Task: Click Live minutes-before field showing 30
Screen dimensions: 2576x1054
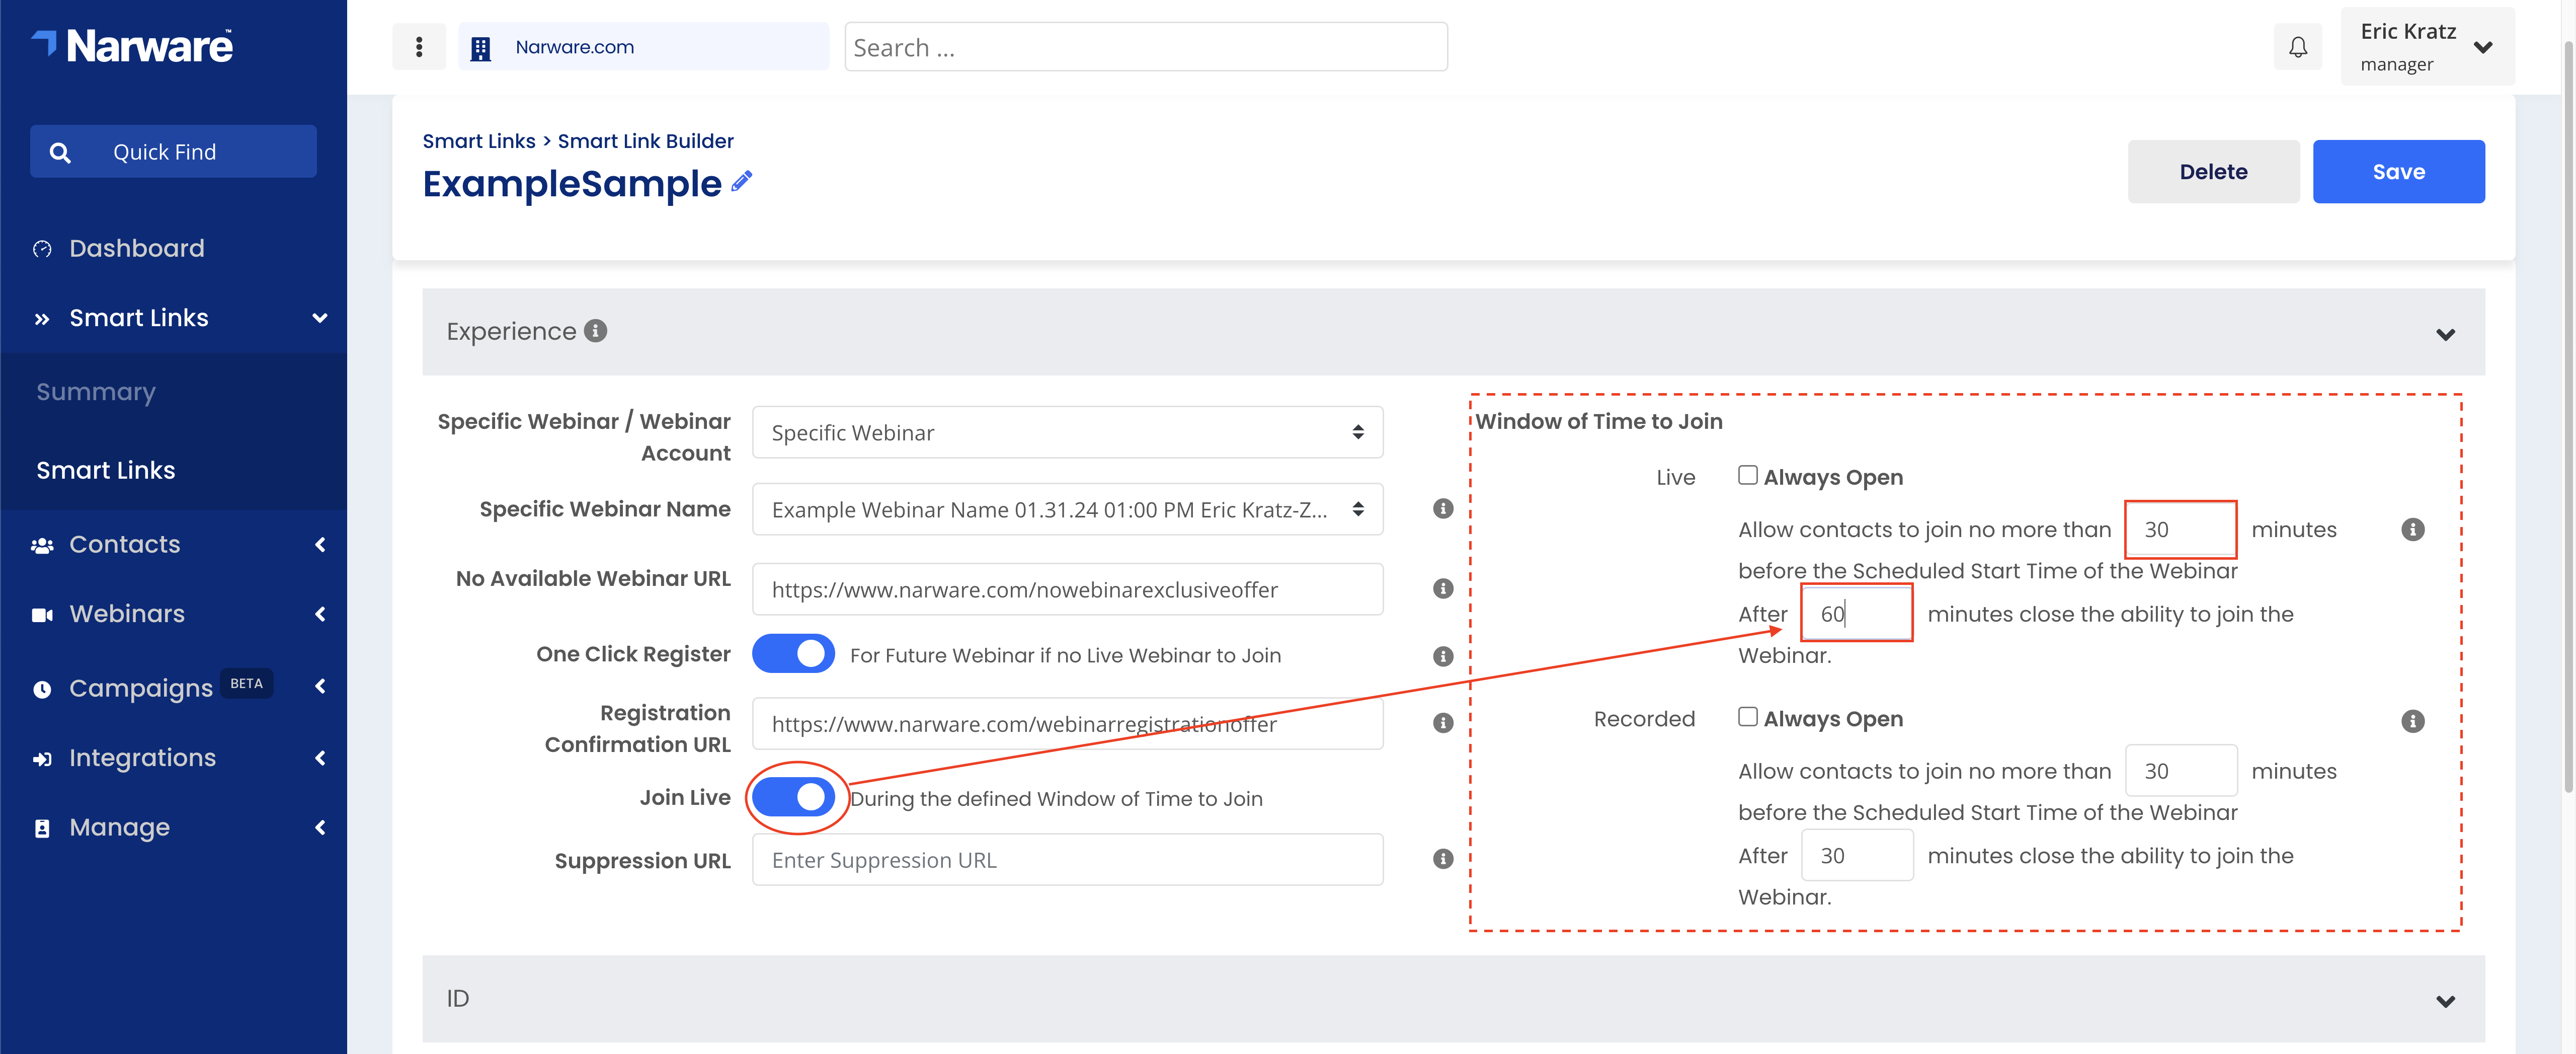Action: [2180, 529]
